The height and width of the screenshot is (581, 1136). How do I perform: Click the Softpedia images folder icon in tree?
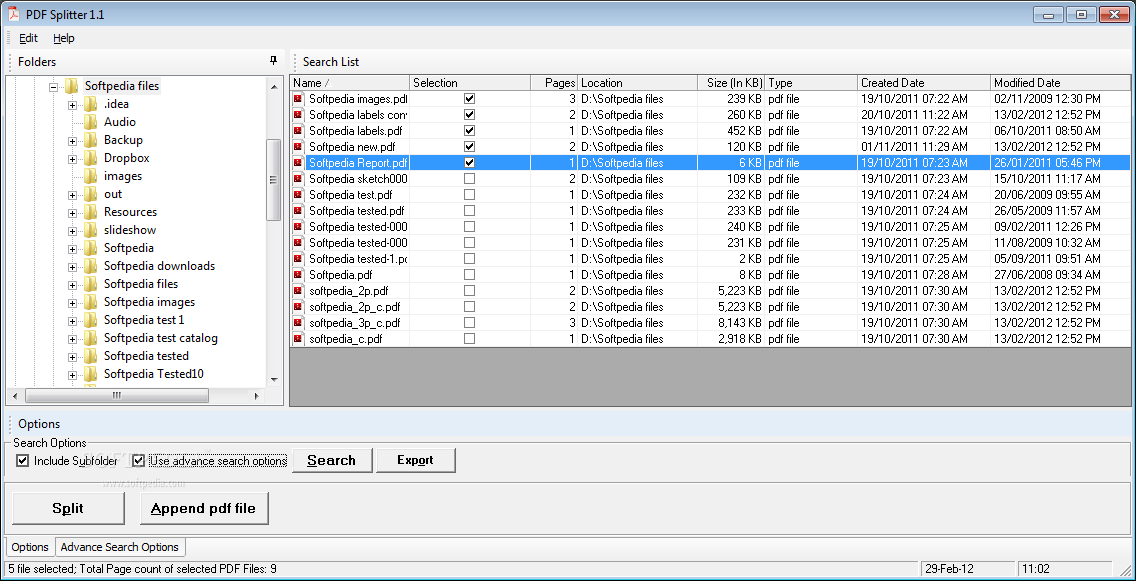pyautogui.click(x=91, y=301)
